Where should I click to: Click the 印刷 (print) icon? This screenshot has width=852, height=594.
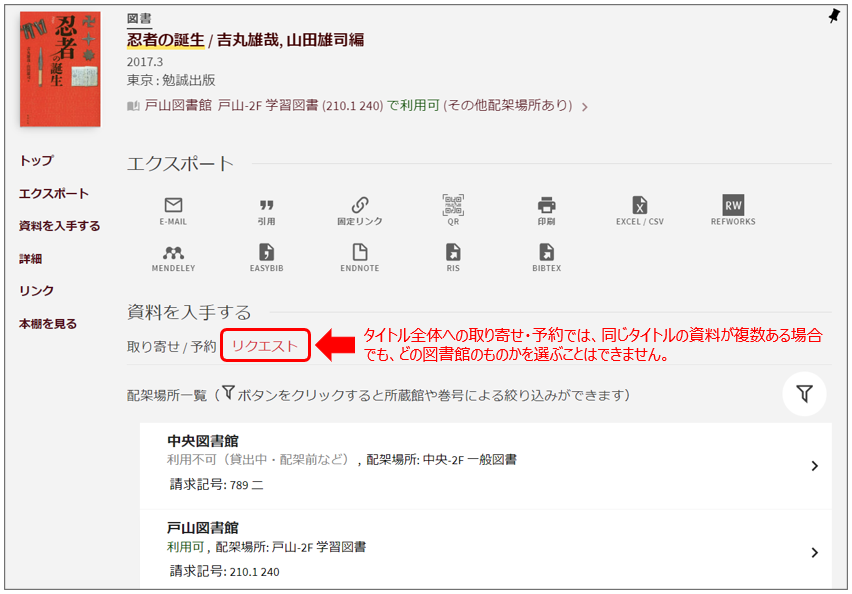545,203
